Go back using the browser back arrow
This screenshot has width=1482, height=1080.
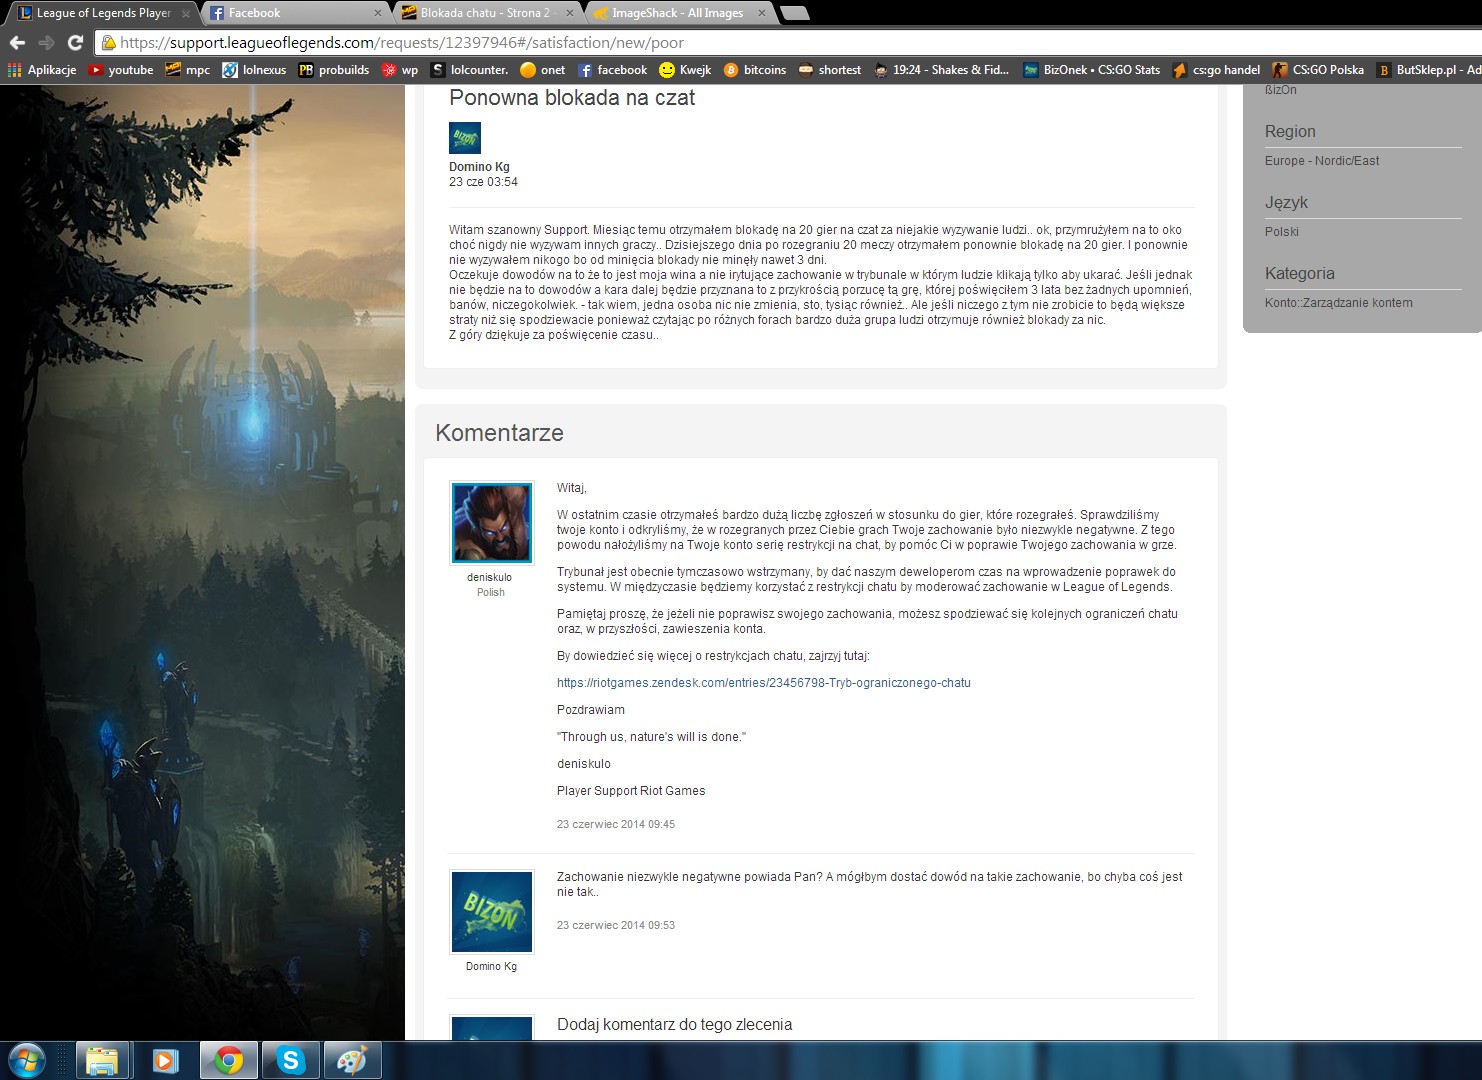pyautogui.click(x=17, y=43)
